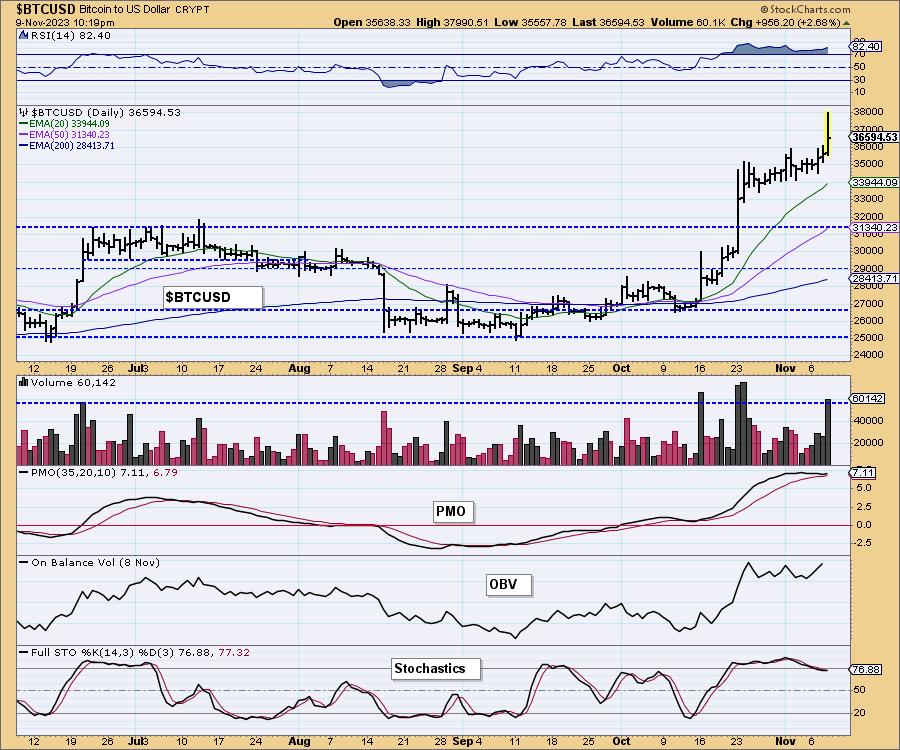The width and height of the screenshot is (900, 750).
Task: Click the 24000 price axis label
Action: point(867,355)
